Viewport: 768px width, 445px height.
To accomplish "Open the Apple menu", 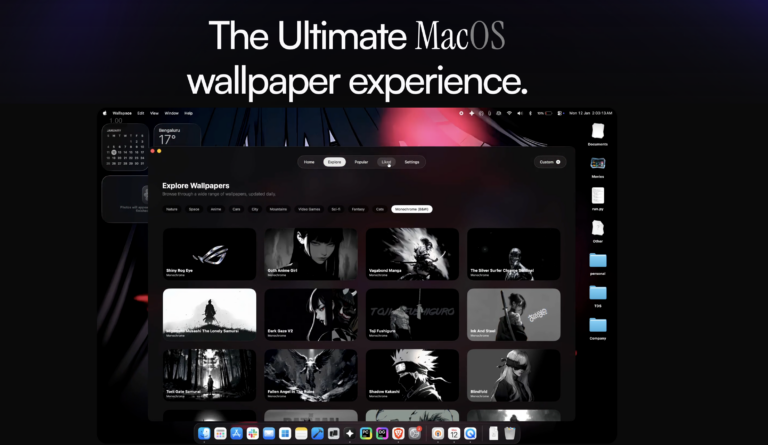I will click(104, 113).
